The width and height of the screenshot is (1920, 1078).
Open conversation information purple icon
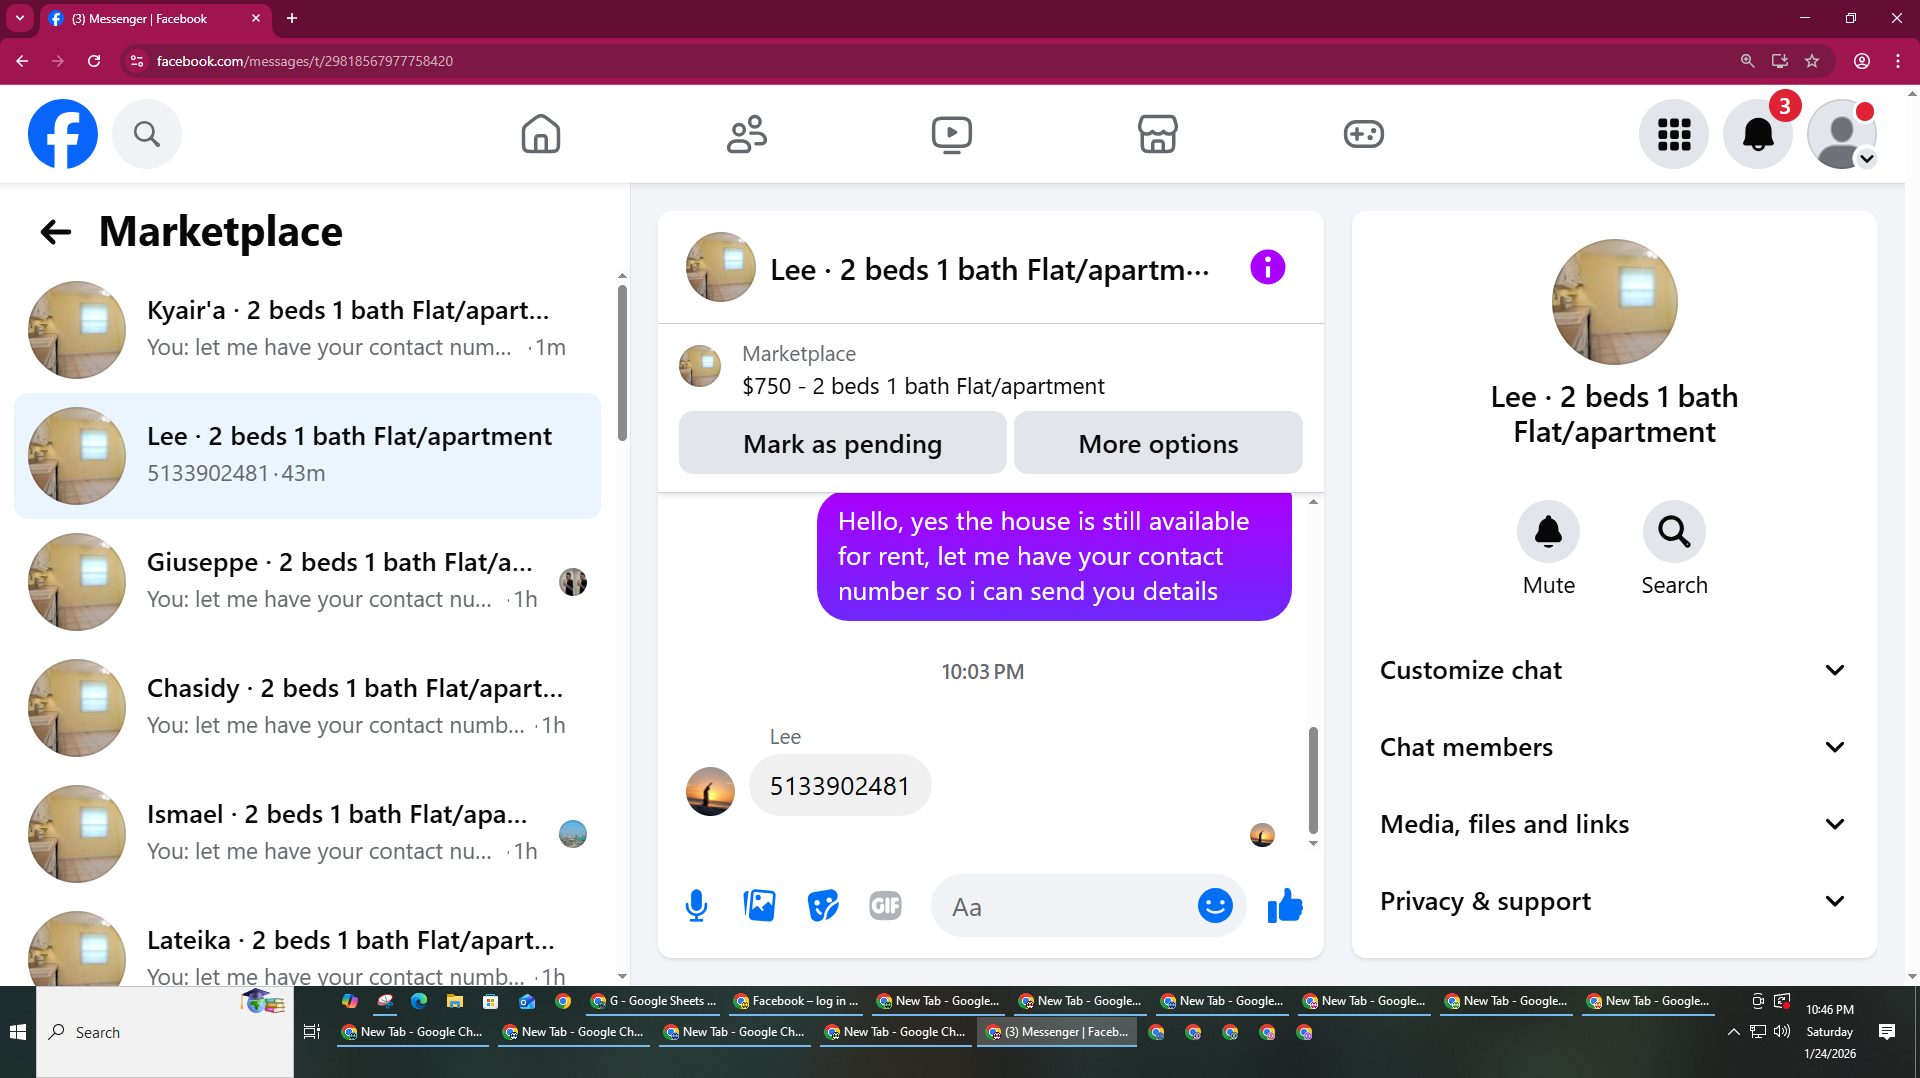1267,267
